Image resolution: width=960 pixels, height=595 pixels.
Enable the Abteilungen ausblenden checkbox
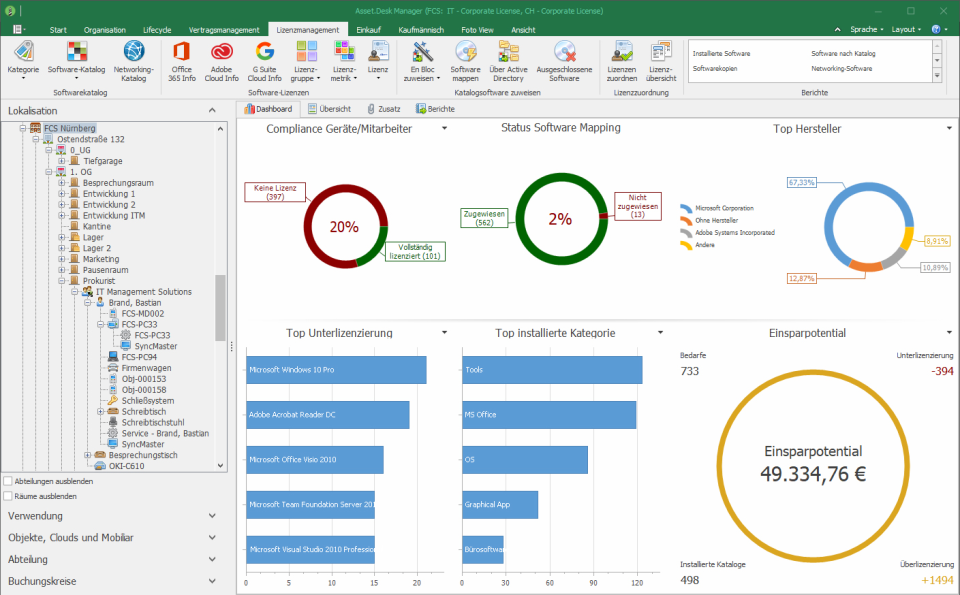click(8, 482)
